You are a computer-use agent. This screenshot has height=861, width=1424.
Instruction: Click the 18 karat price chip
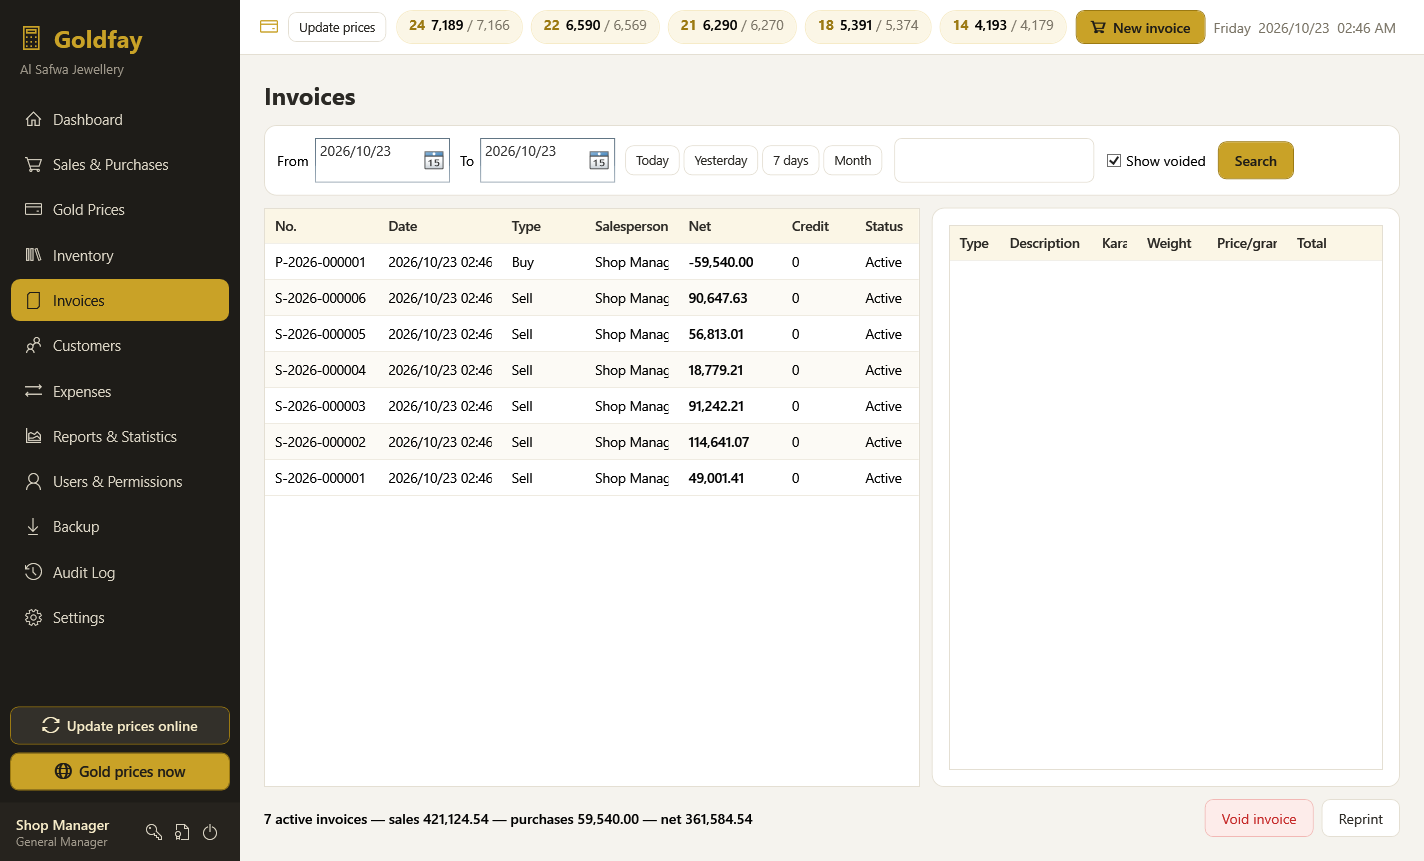tap(868, 26)
